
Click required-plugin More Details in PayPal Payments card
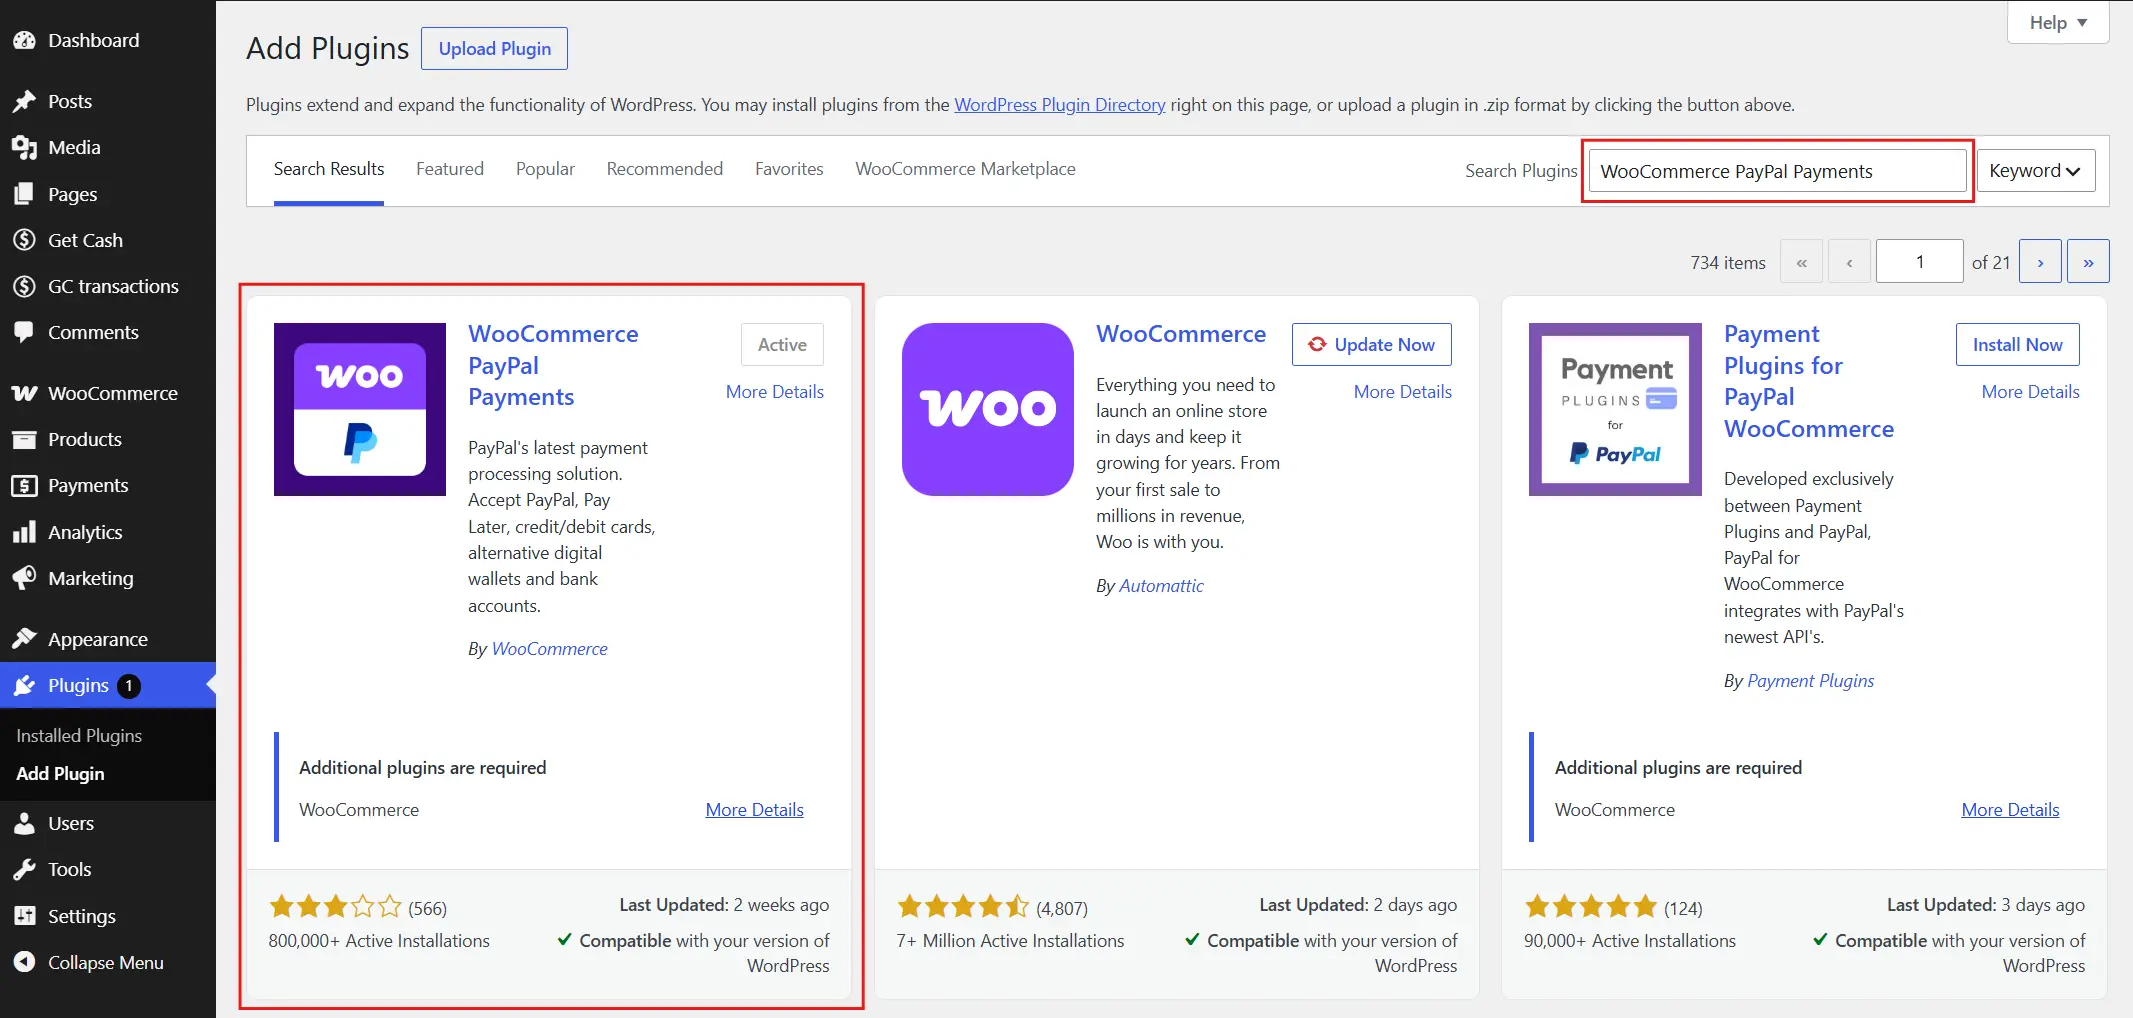point(754,810)
